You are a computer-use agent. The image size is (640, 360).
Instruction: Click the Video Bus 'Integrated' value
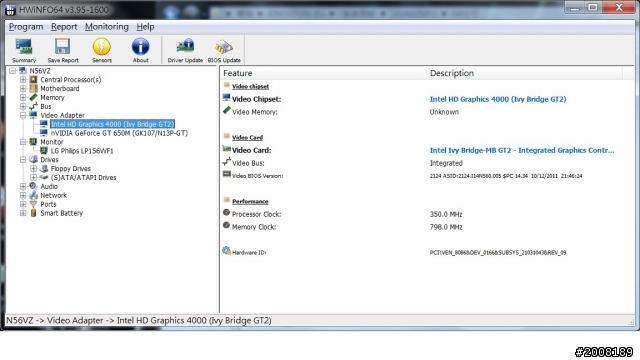[x=446, y=163]
